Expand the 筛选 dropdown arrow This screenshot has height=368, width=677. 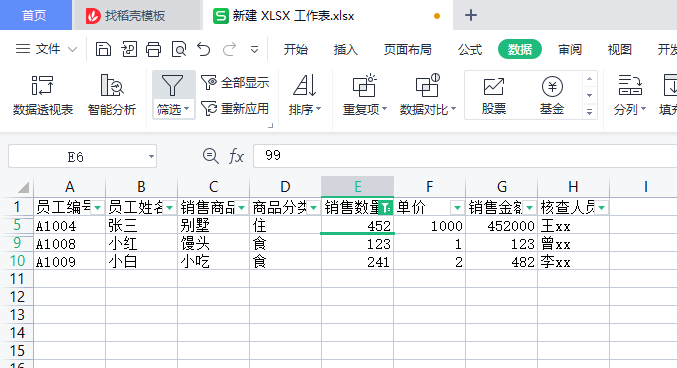187,109
